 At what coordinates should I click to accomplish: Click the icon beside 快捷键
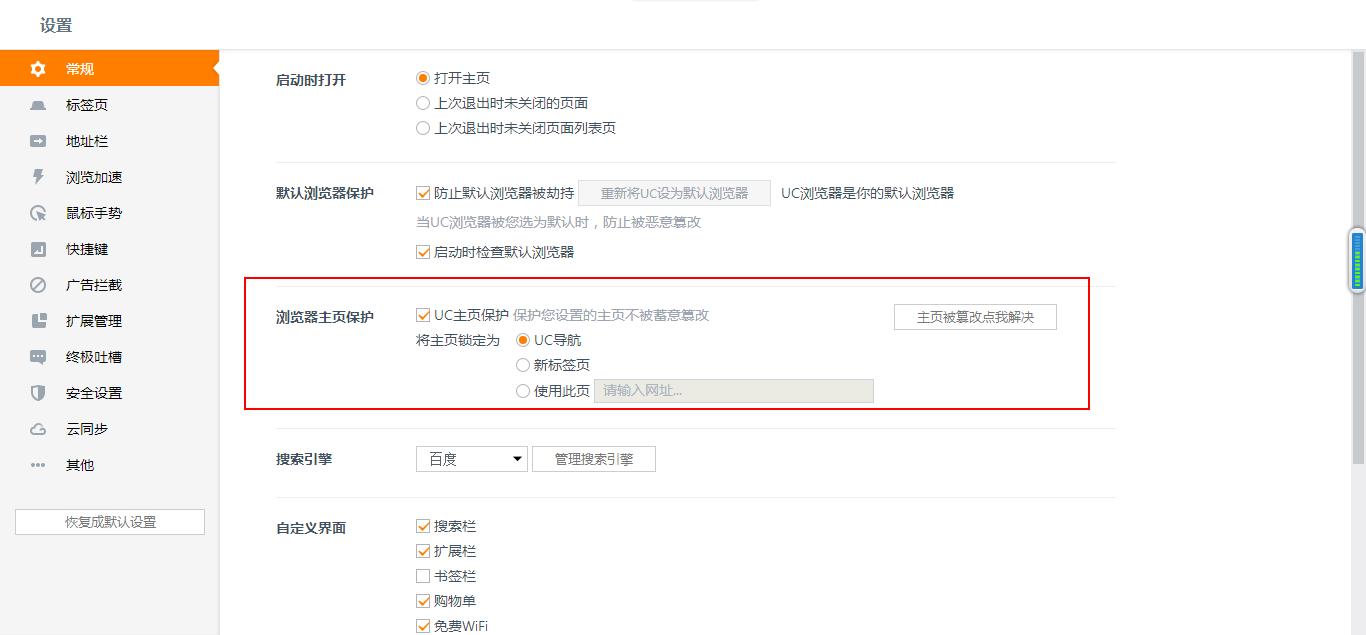pos(38,249)
